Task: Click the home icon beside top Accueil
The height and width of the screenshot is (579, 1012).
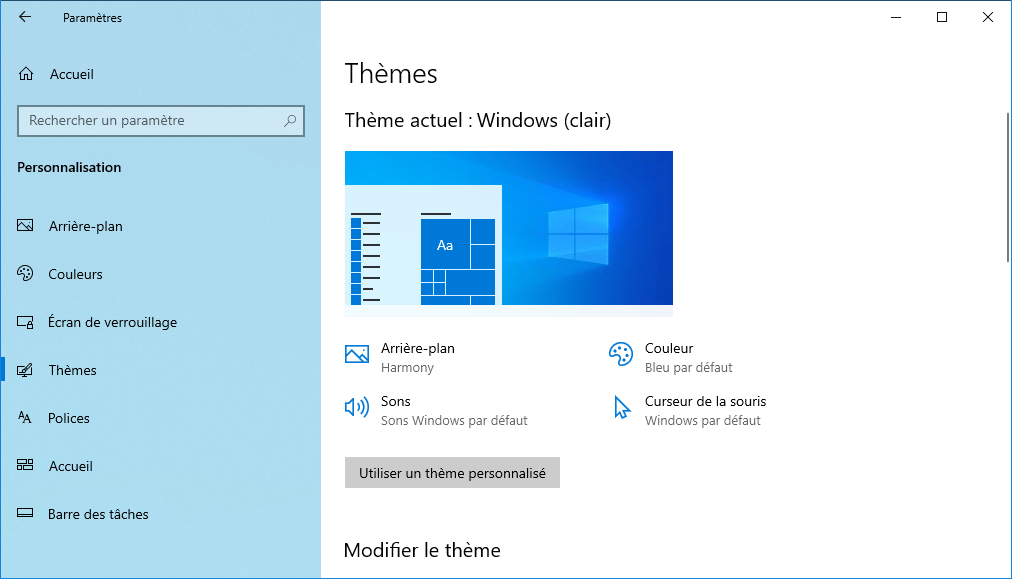Action: click(26, 74)
